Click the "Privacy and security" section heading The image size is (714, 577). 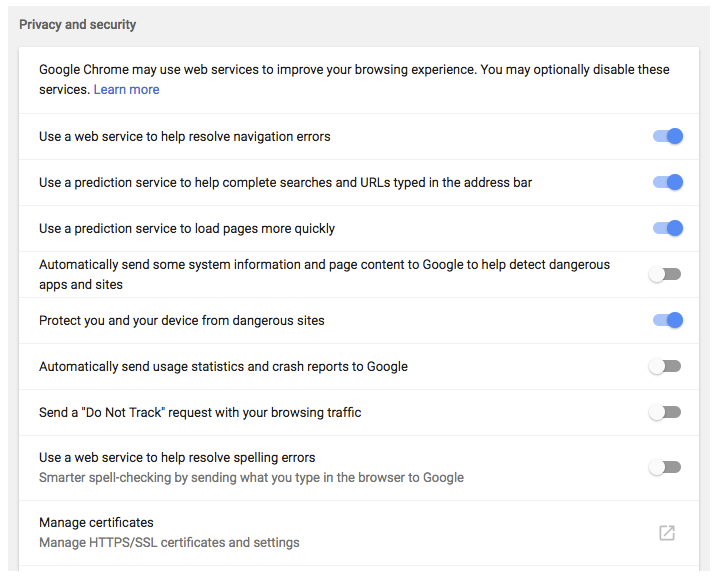click(x=77, y=25)
